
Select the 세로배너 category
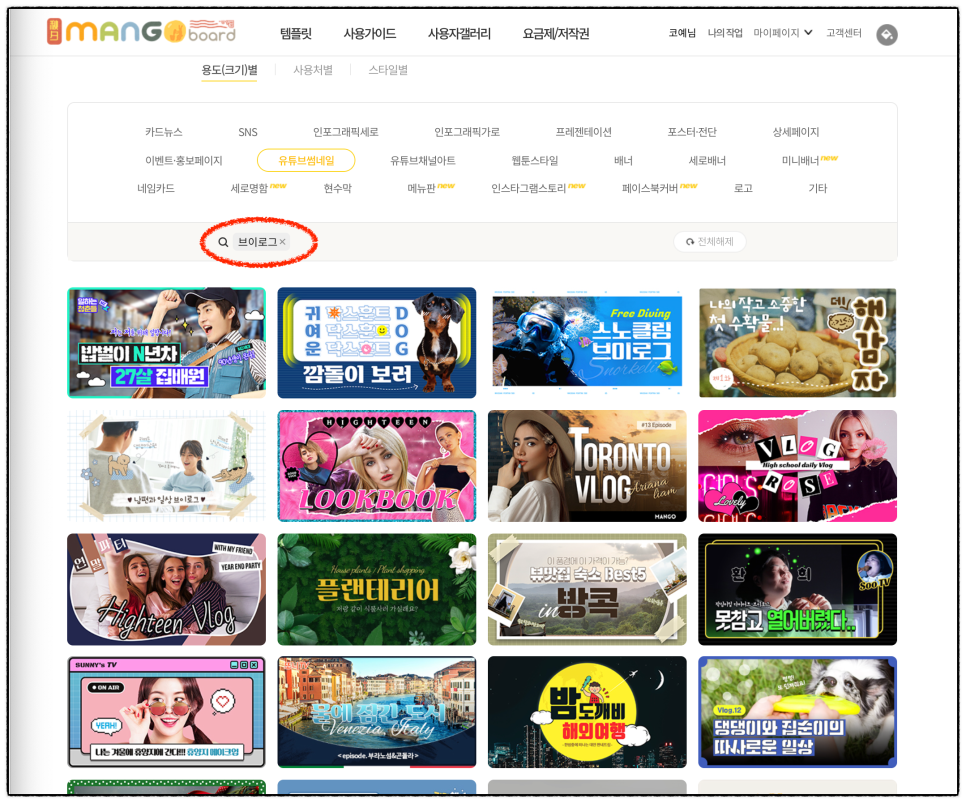707,161
